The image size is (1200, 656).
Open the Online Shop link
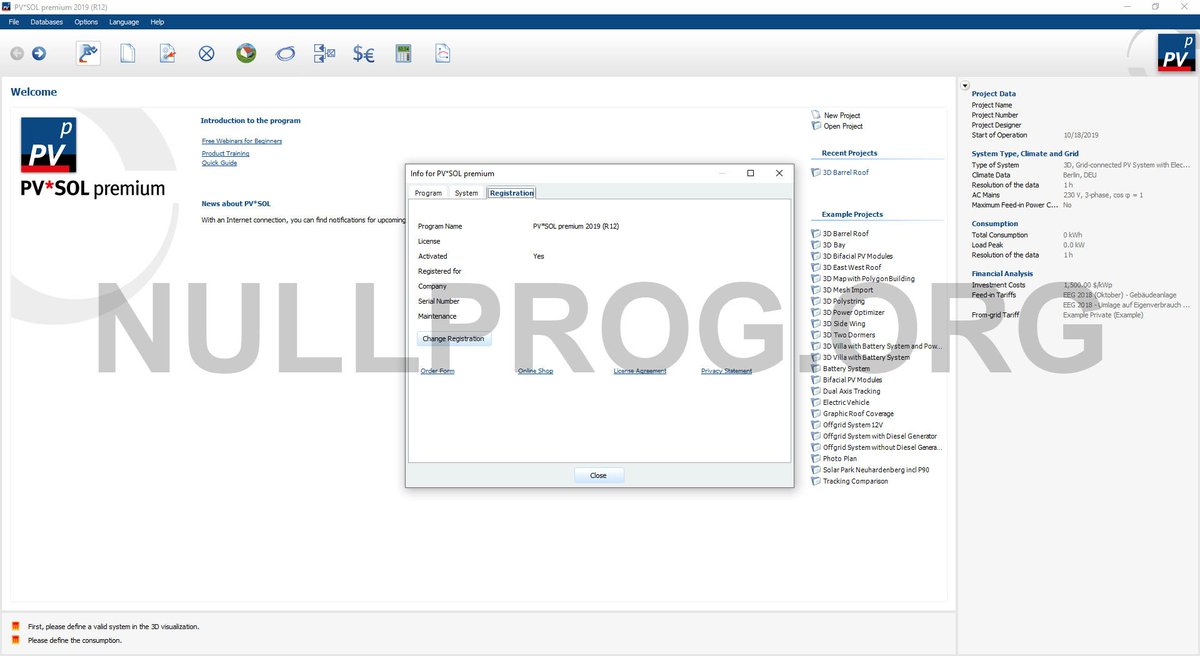535,371
